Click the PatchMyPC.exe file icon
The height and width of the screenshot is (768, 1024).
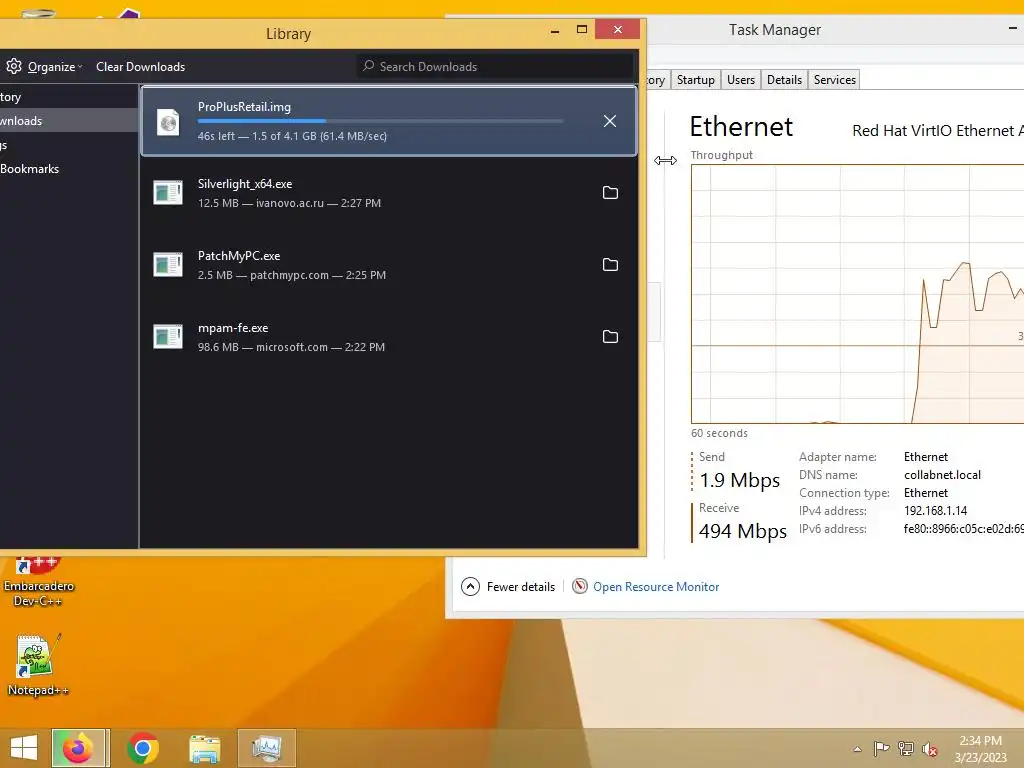pyautogui.click(x=168, y=264)
